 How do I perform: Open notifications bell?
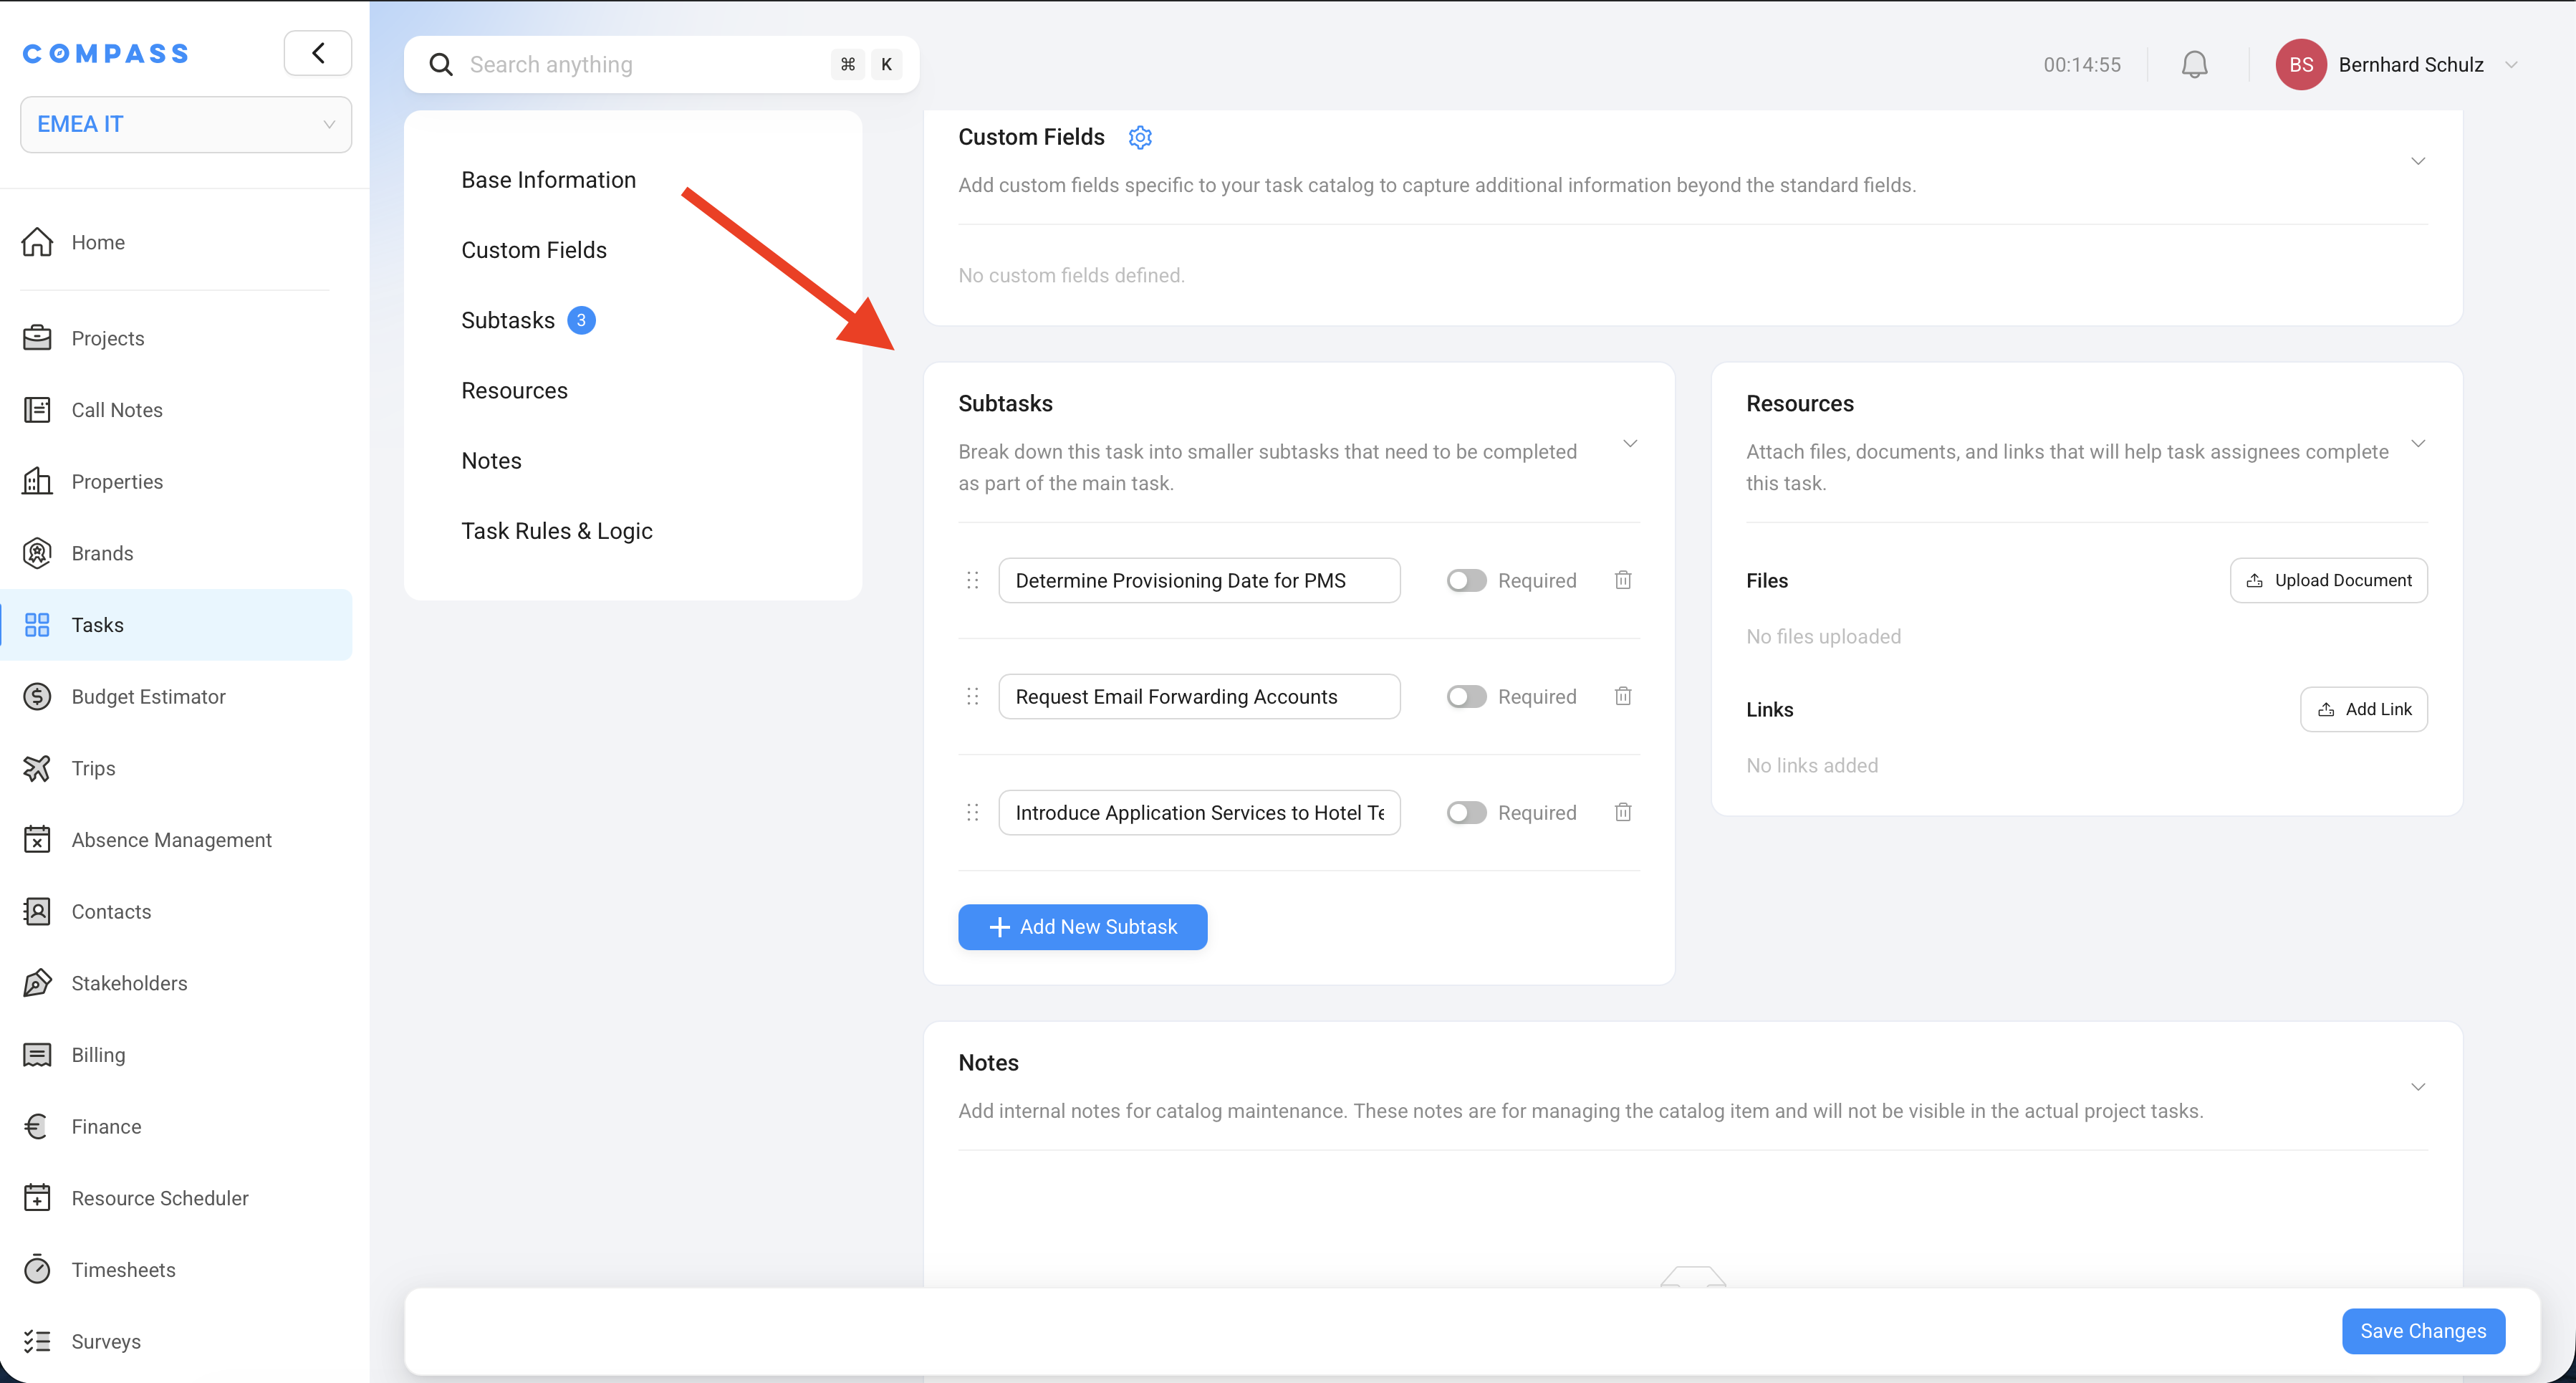pyautogui.click(x=2194, y=65)
